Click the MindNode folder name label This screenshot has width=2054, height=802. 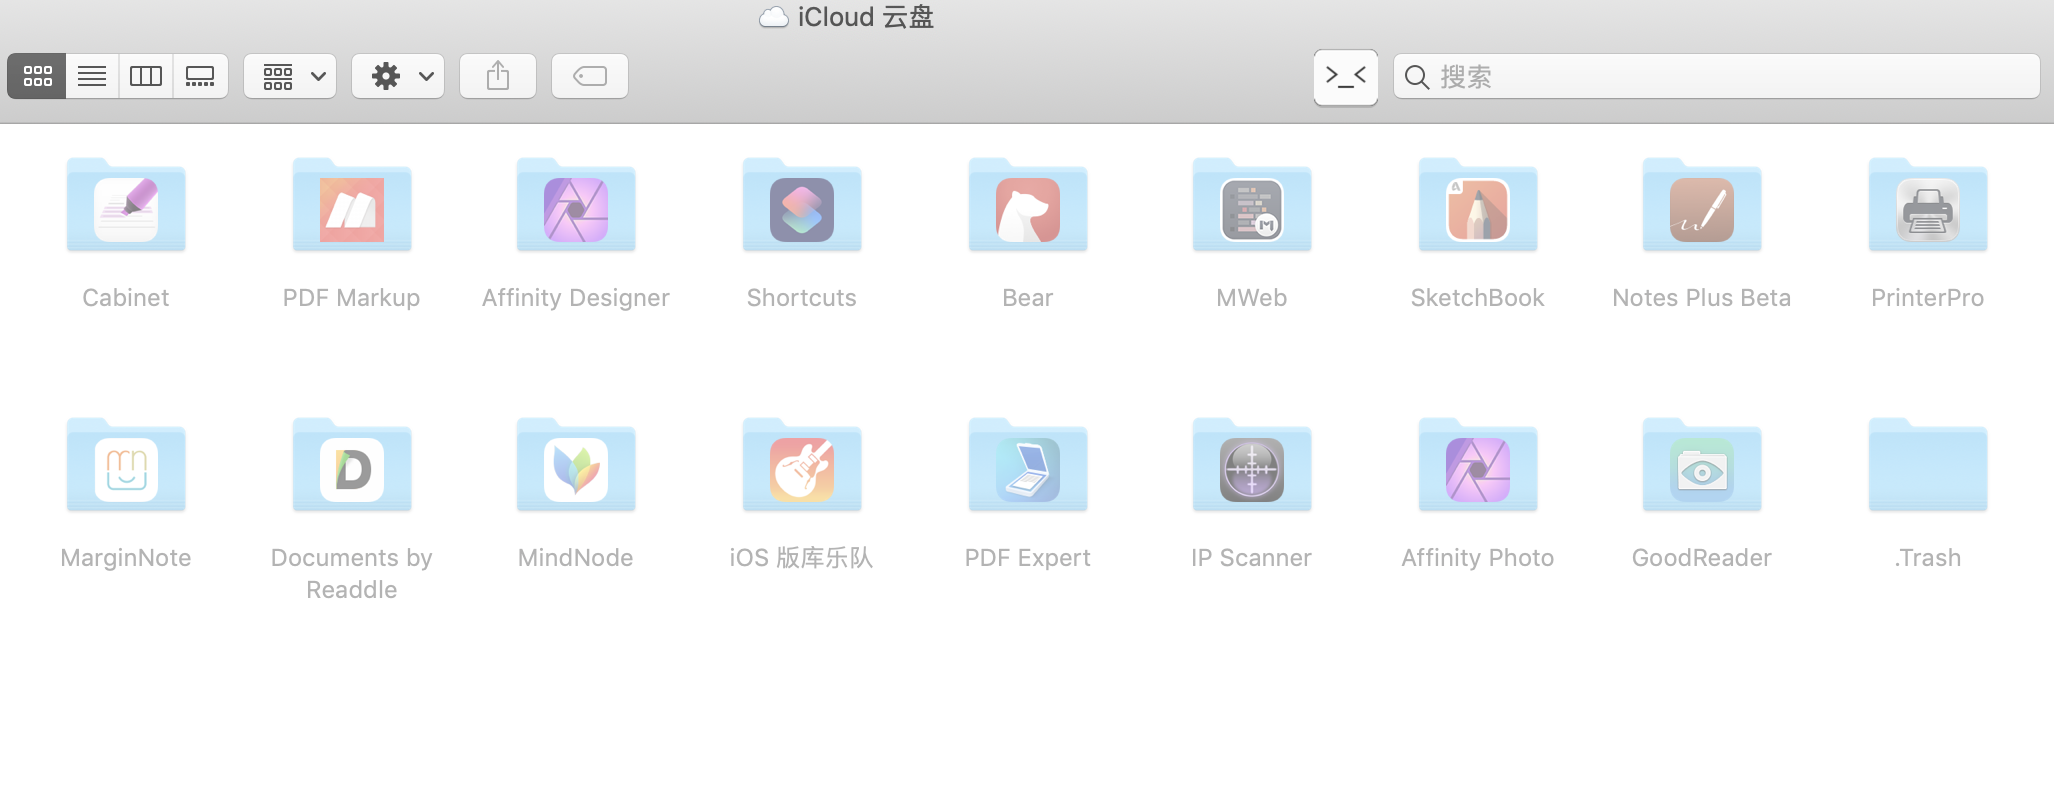point(576,558)
